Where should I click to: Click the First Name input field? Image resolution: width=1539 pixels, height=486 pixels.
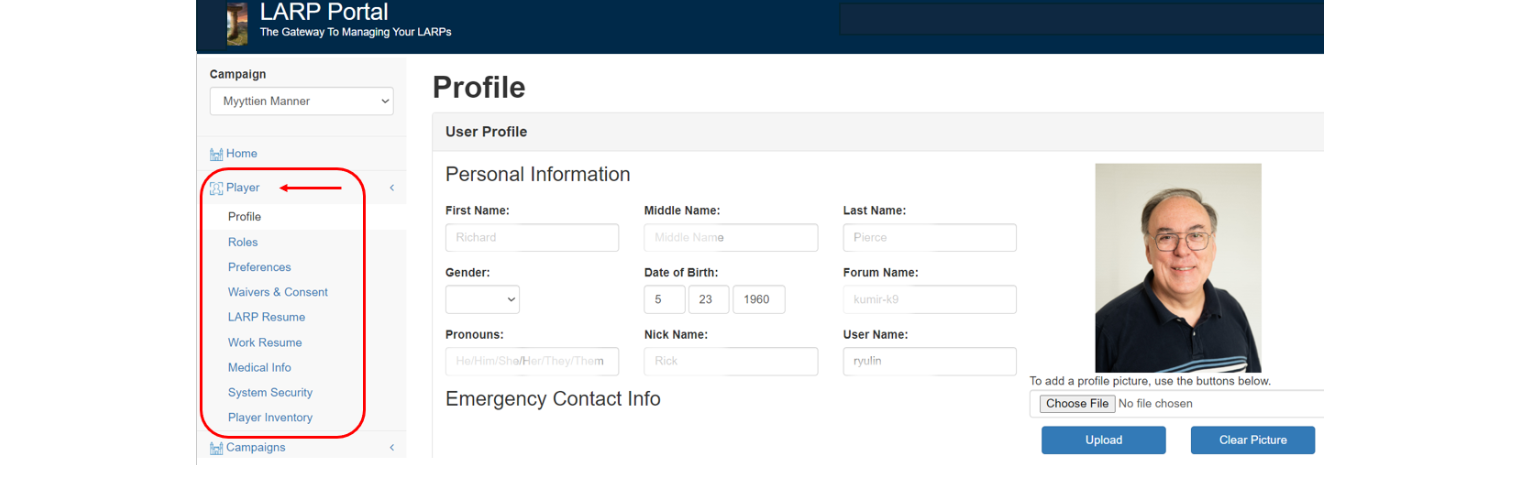coord(531,238)
